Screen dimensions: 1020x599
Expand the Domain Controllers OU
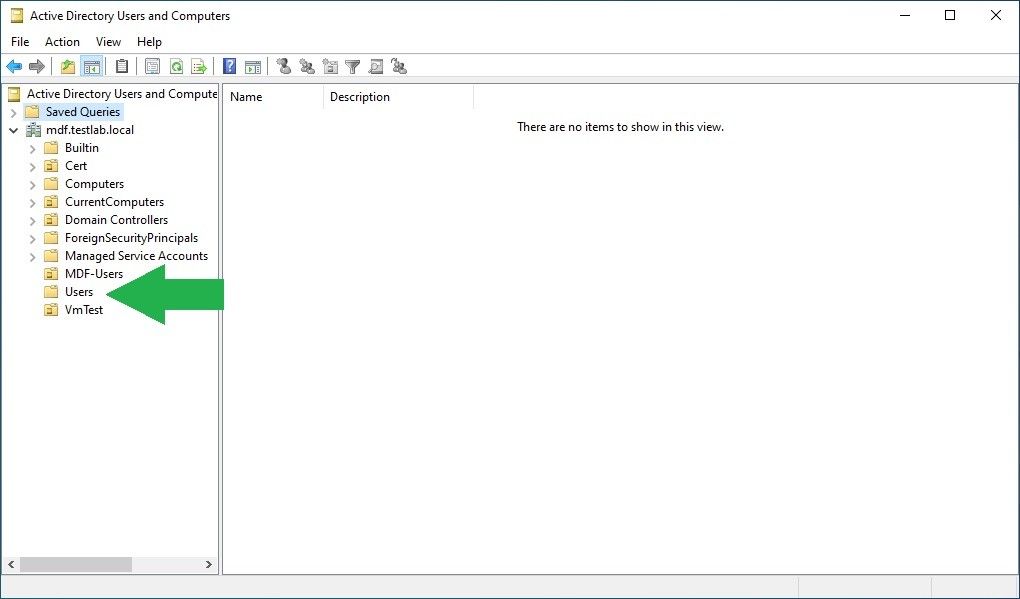pyautogui.click(x=33, y=220)
